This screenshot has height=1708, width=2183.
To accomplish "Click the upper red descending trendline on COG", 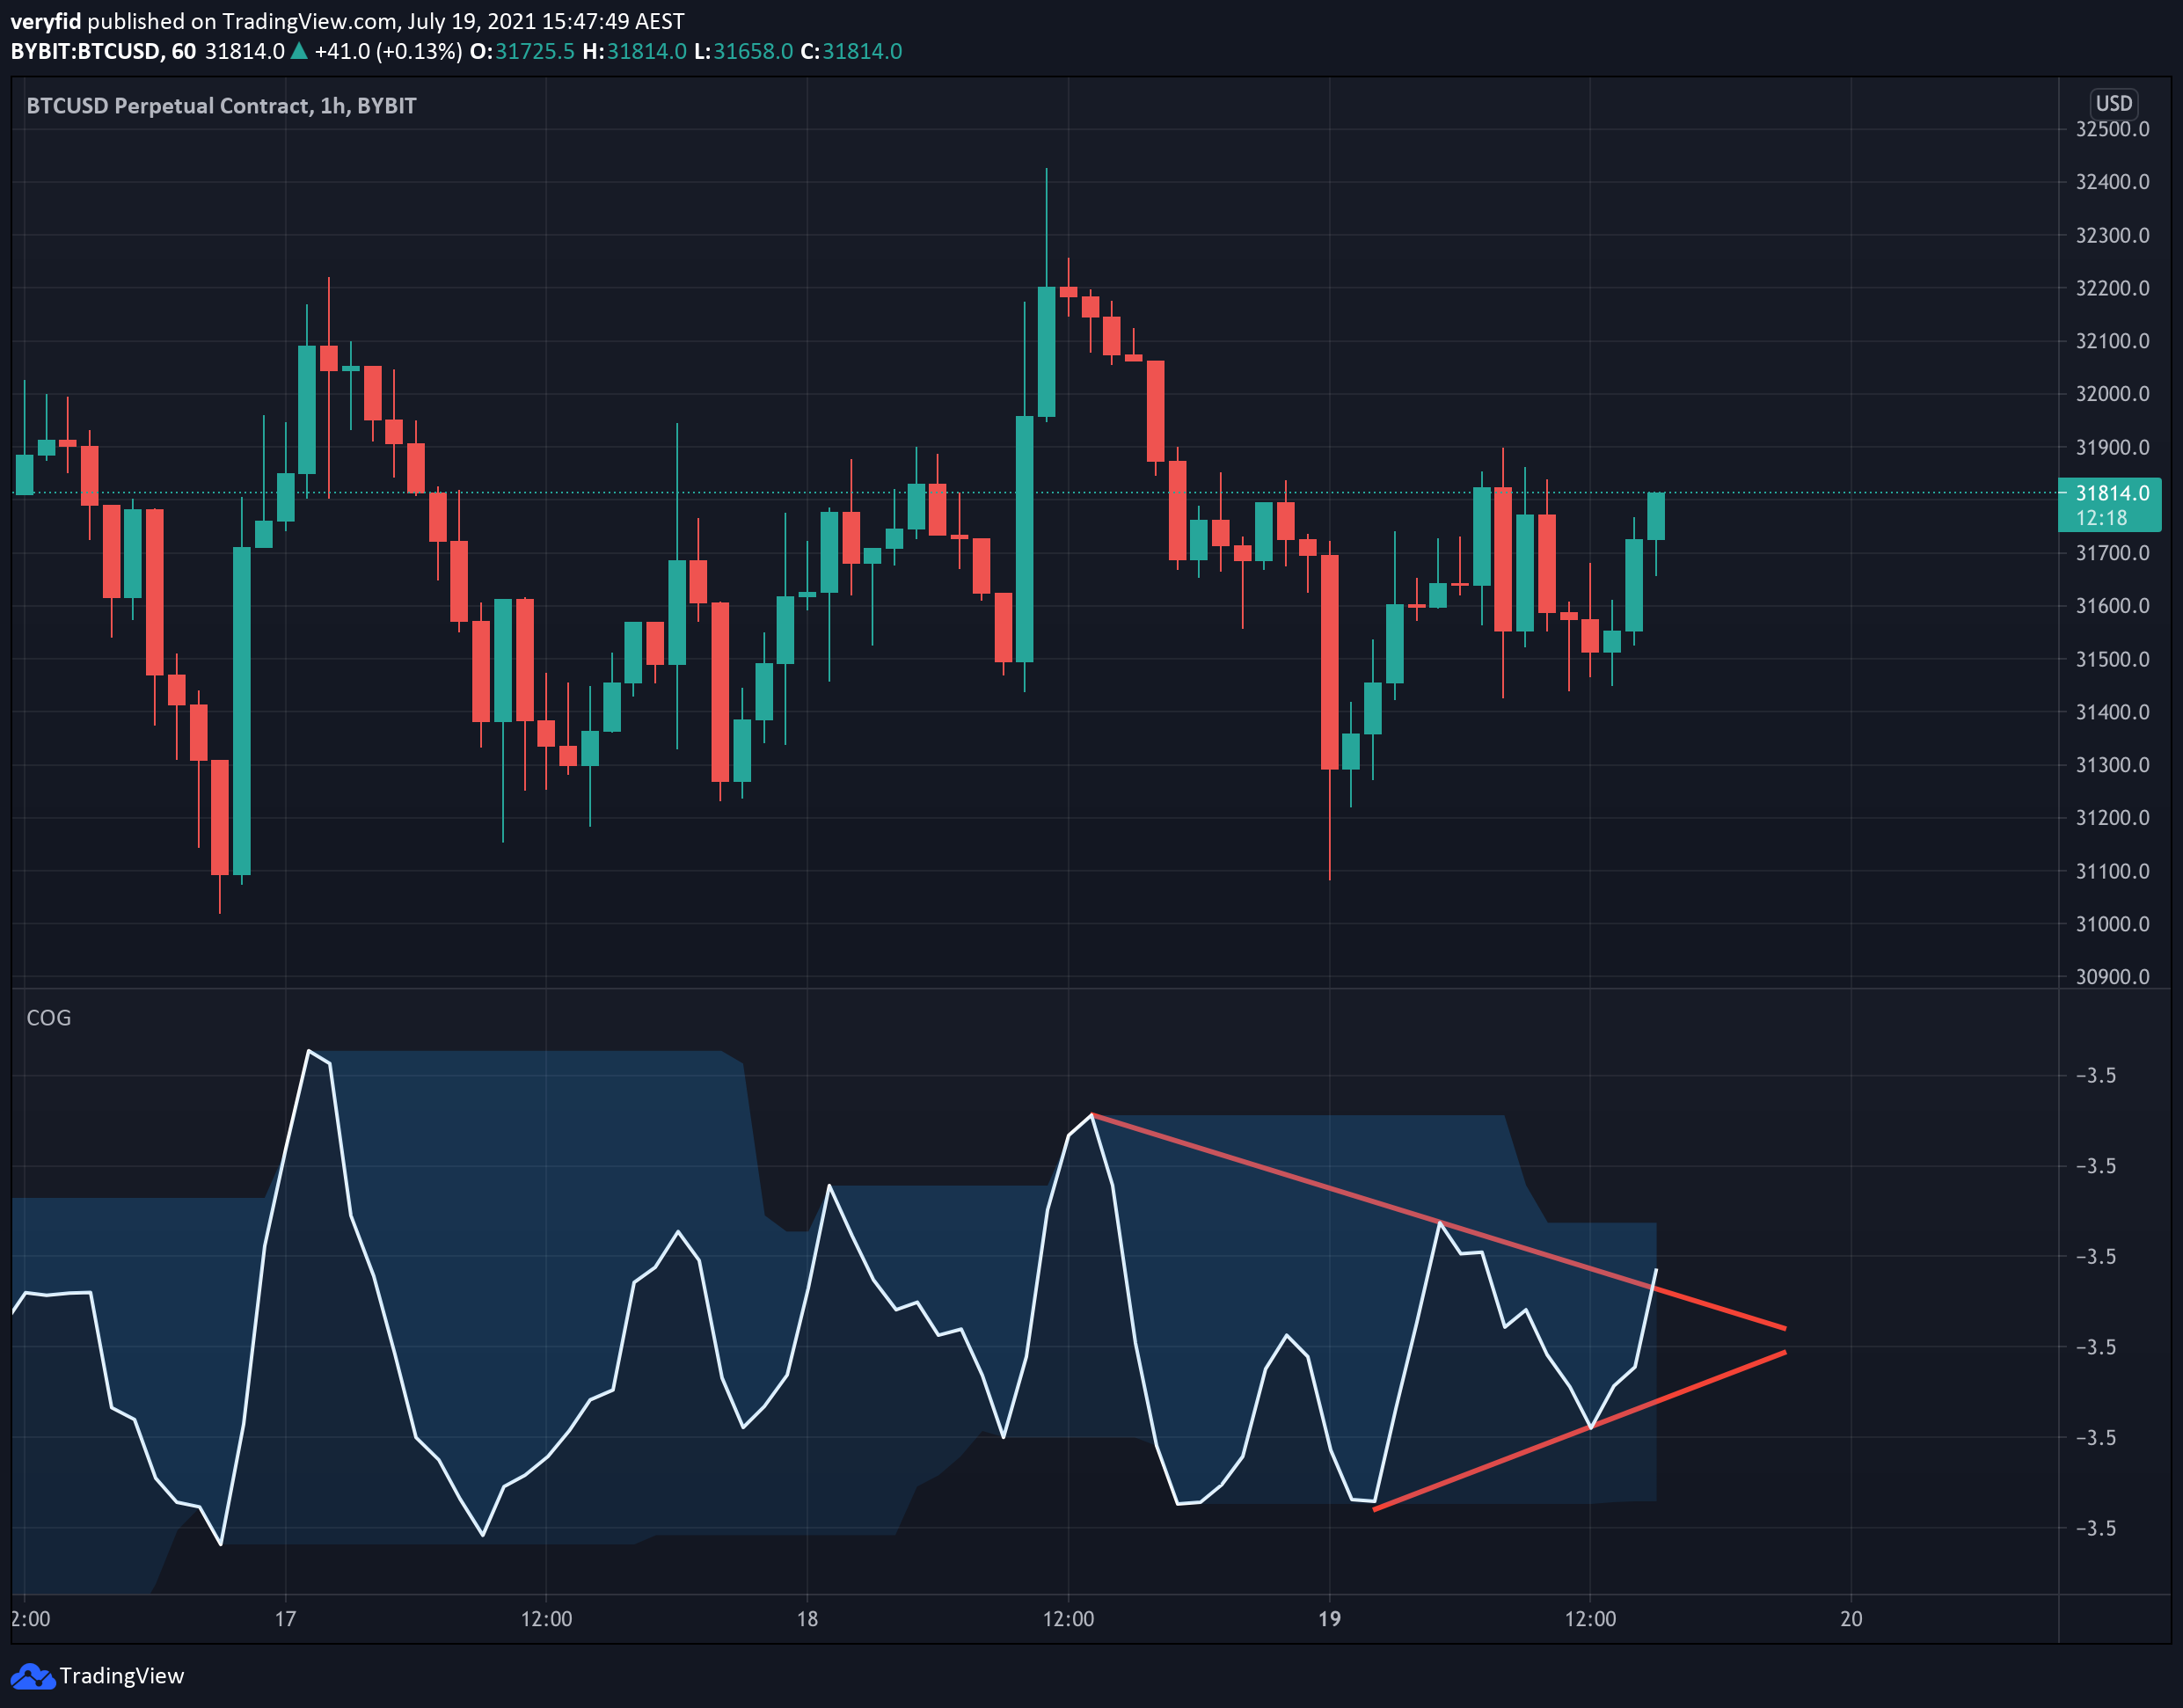I will 1439,1222.
